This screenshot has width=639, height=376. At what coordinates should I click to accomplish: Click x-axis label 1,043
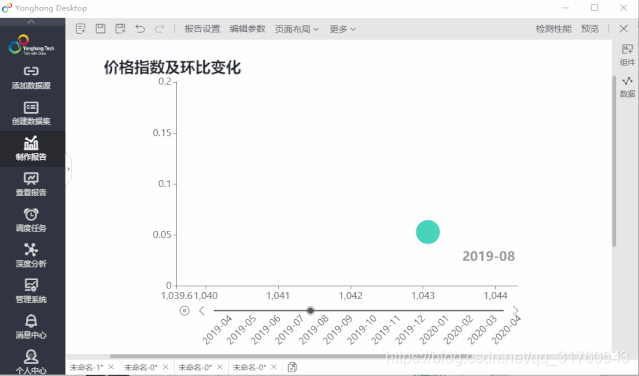pyautogui.click(x=423, y=295)
